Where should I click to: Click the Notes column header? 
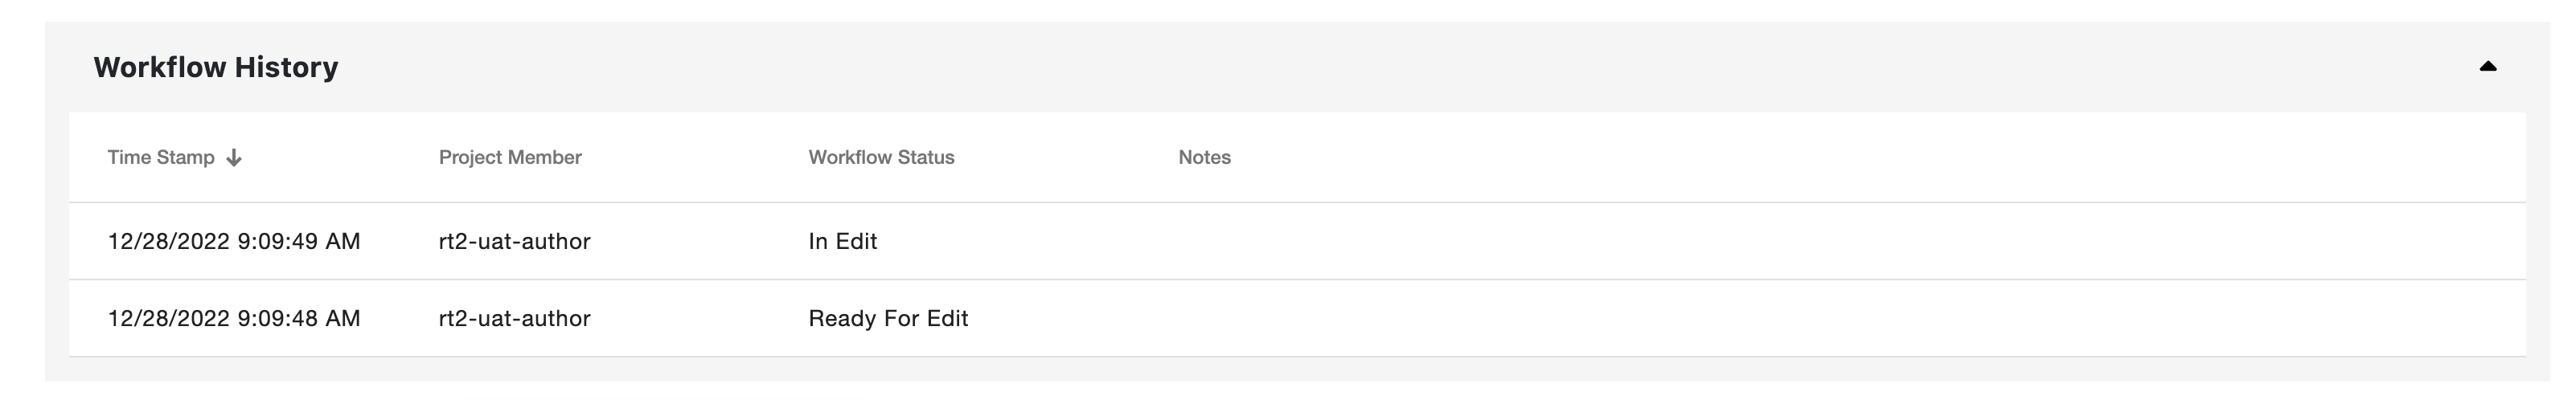coord(1204,157)
